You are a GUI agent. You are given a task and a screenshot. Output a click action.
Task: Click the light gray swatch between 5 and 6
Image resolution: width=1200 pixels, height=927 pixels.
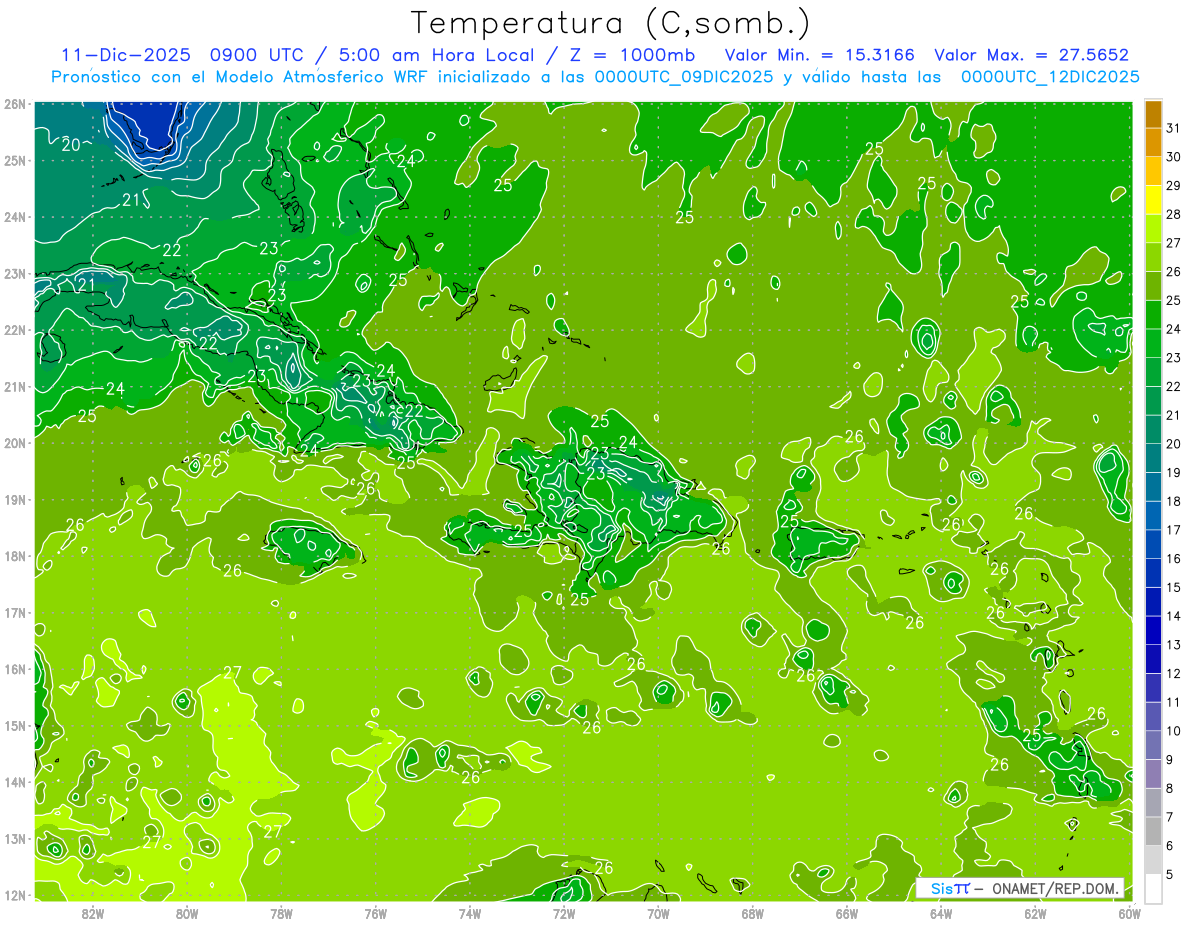pos(1153,860)
